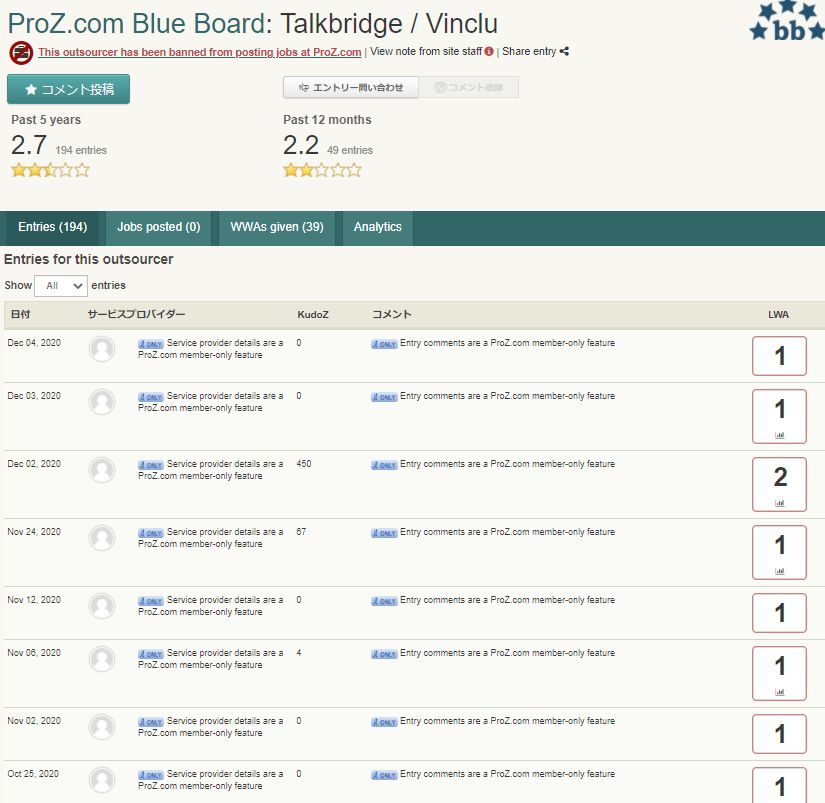
Task: Click the ONLY member badge in Dec 04 comment
Action: pyautogui.click(x=384, y=344)
